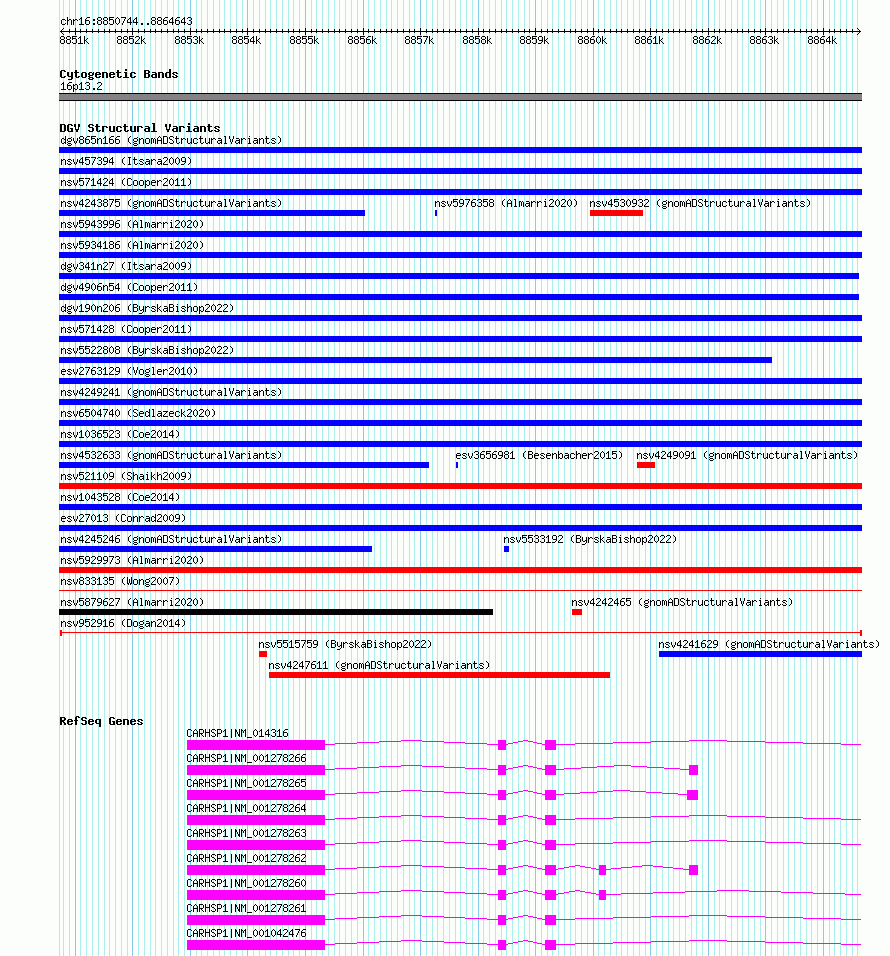Open CARHSP1|NM_001278263 transcript label

pos(246,833)
